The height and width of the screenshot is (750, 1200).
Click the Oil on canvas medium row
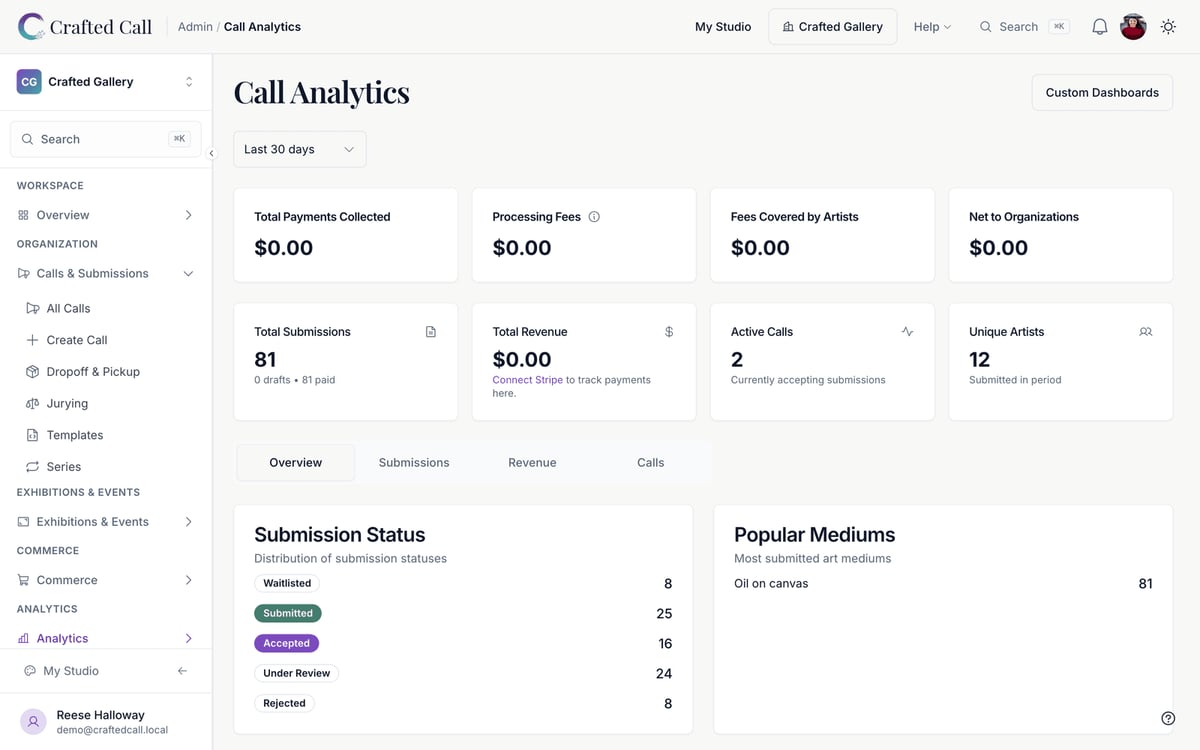[943, 584]
